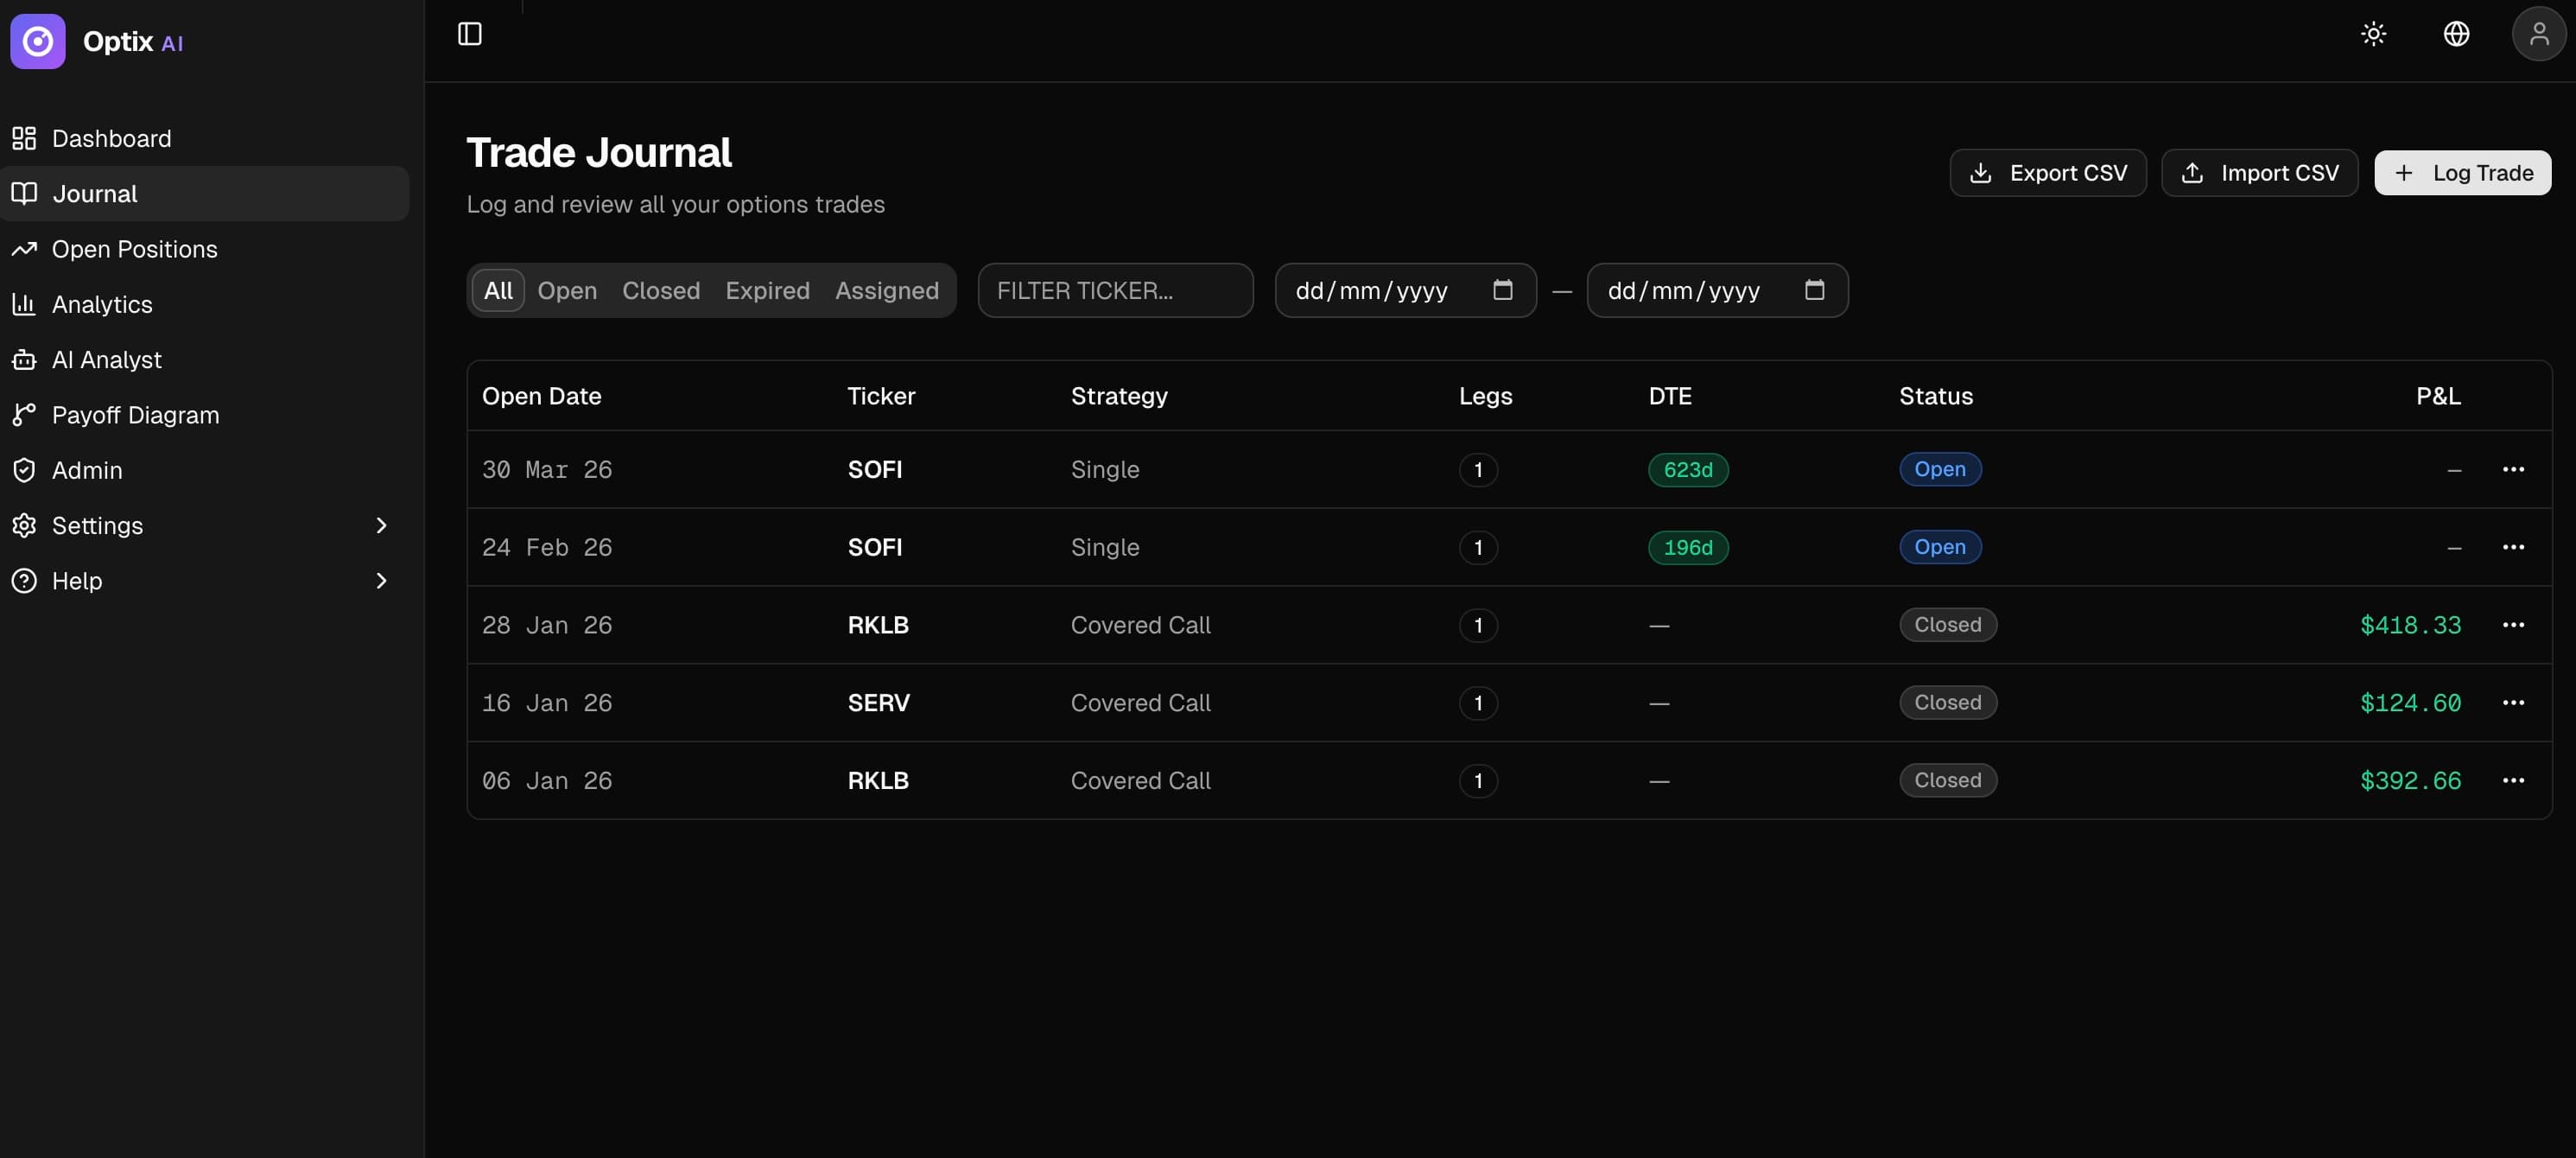Select the Journal section
This screenshot has height=1158, width=2576.
pos(94,193)
